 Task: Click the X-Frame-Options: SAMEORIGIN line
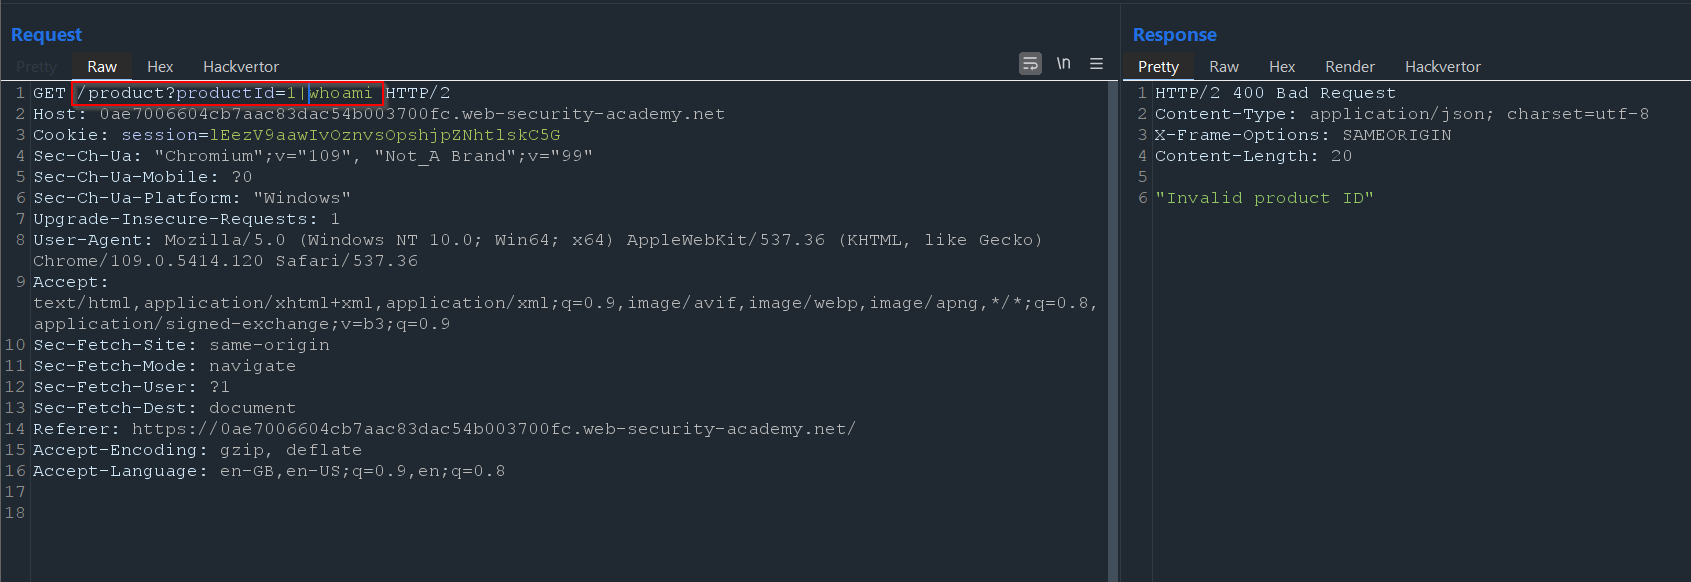[1303, 135]
